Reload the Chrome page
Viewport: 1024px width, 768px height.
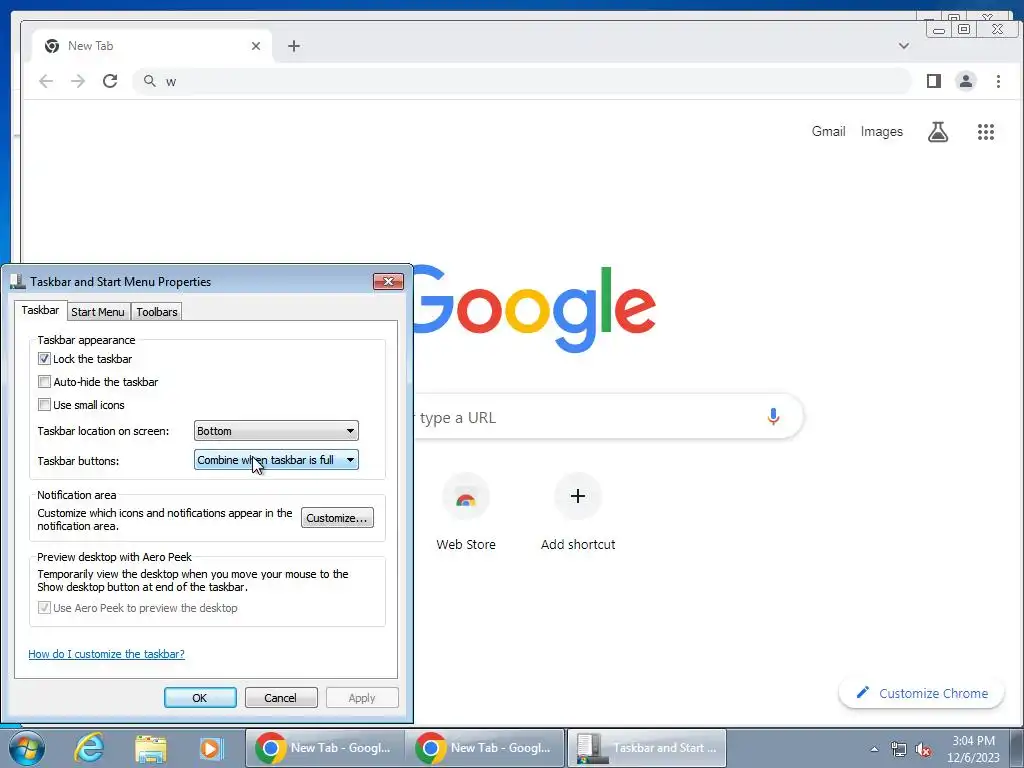(110, 81)
